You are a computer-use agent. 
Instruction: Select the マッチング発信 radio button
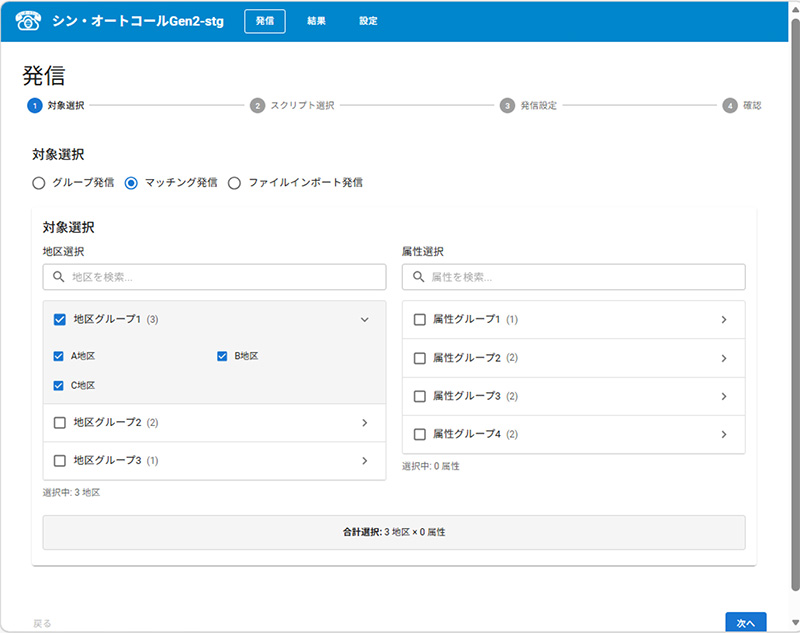[x=131, y=183]
